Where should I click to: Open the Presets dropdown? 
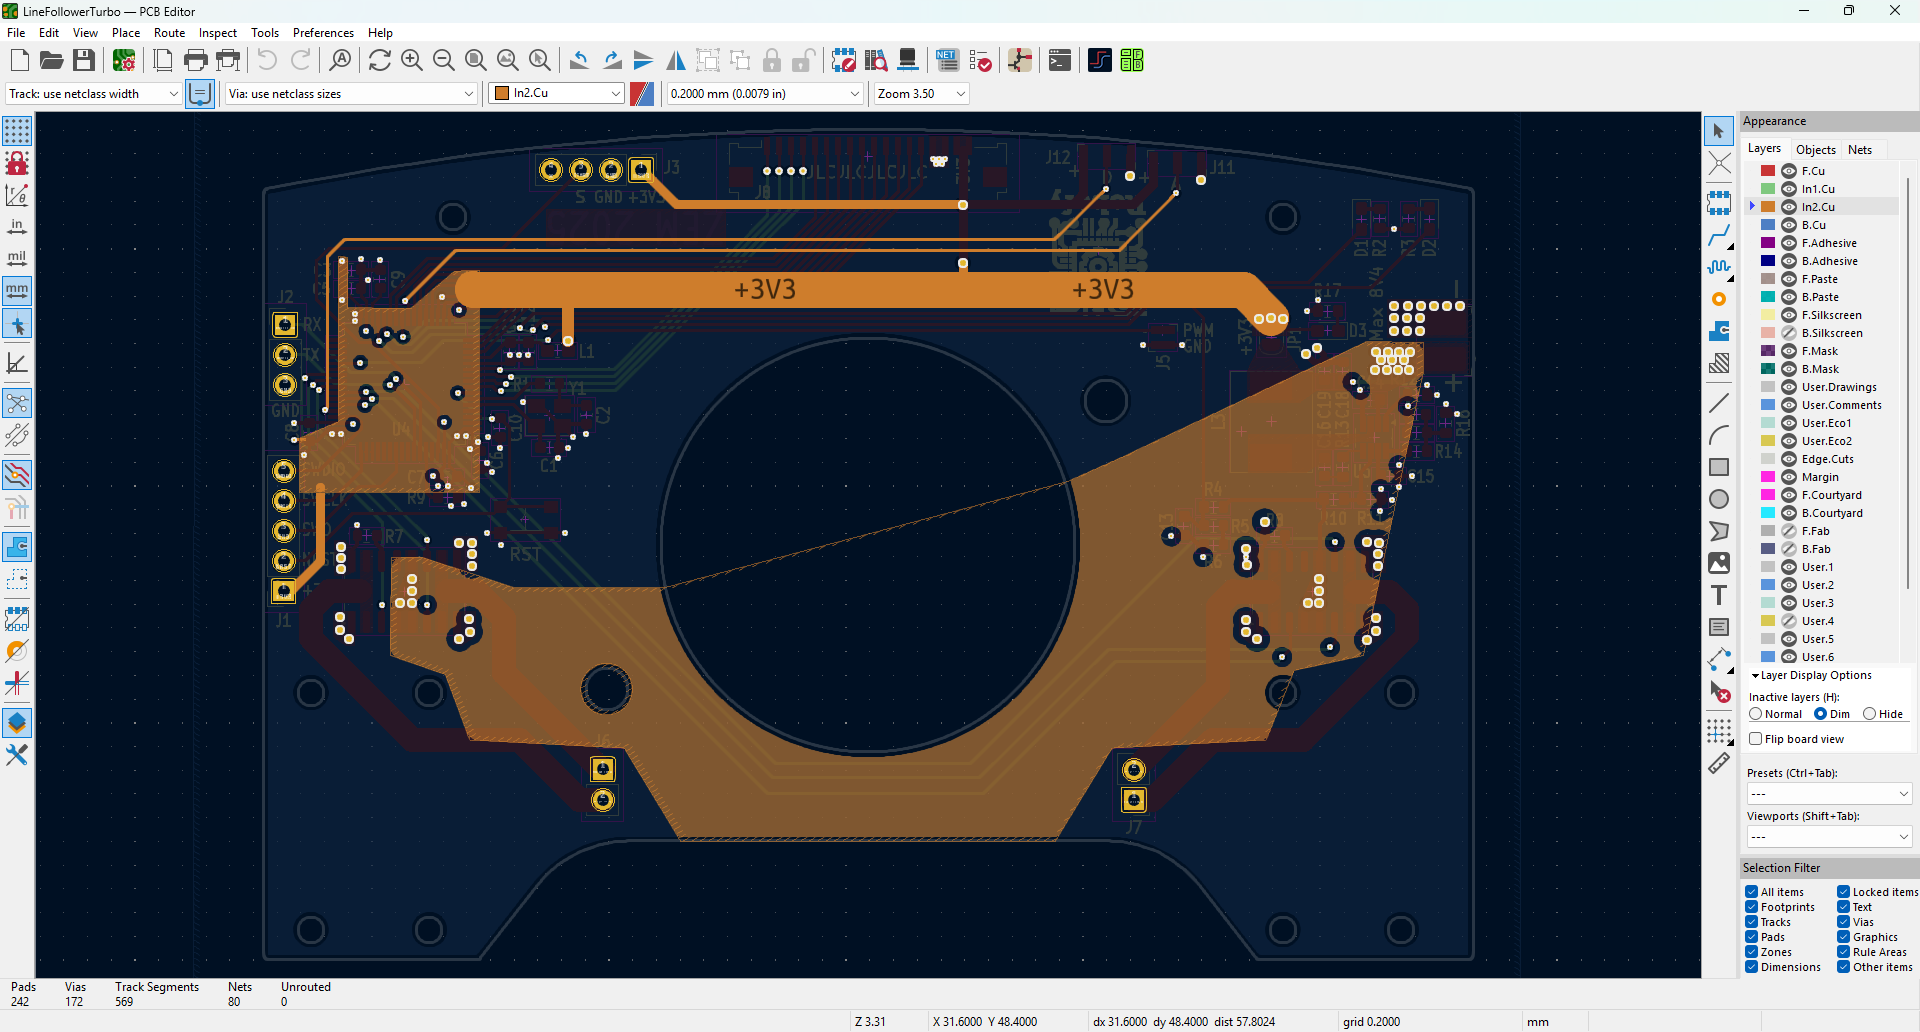coord(1829,794)
